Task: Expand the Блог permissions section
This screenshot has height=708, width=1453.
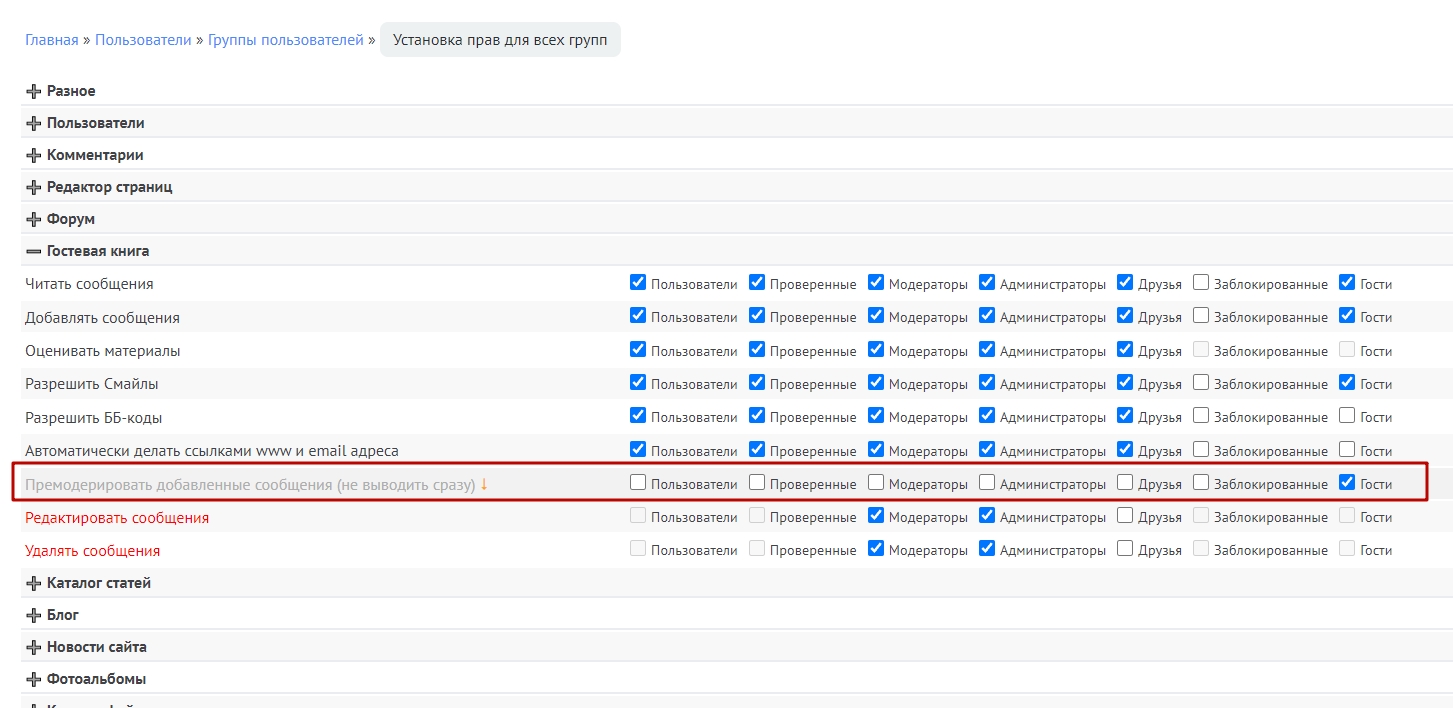Action: (x=62, y=615)
